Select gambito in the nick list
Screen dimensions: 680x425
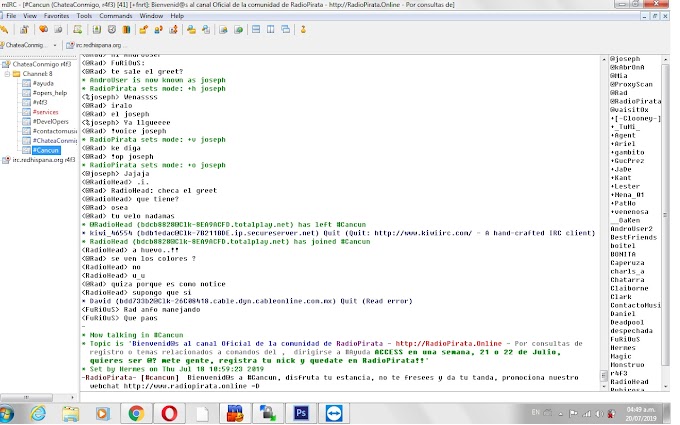point(628,152)
